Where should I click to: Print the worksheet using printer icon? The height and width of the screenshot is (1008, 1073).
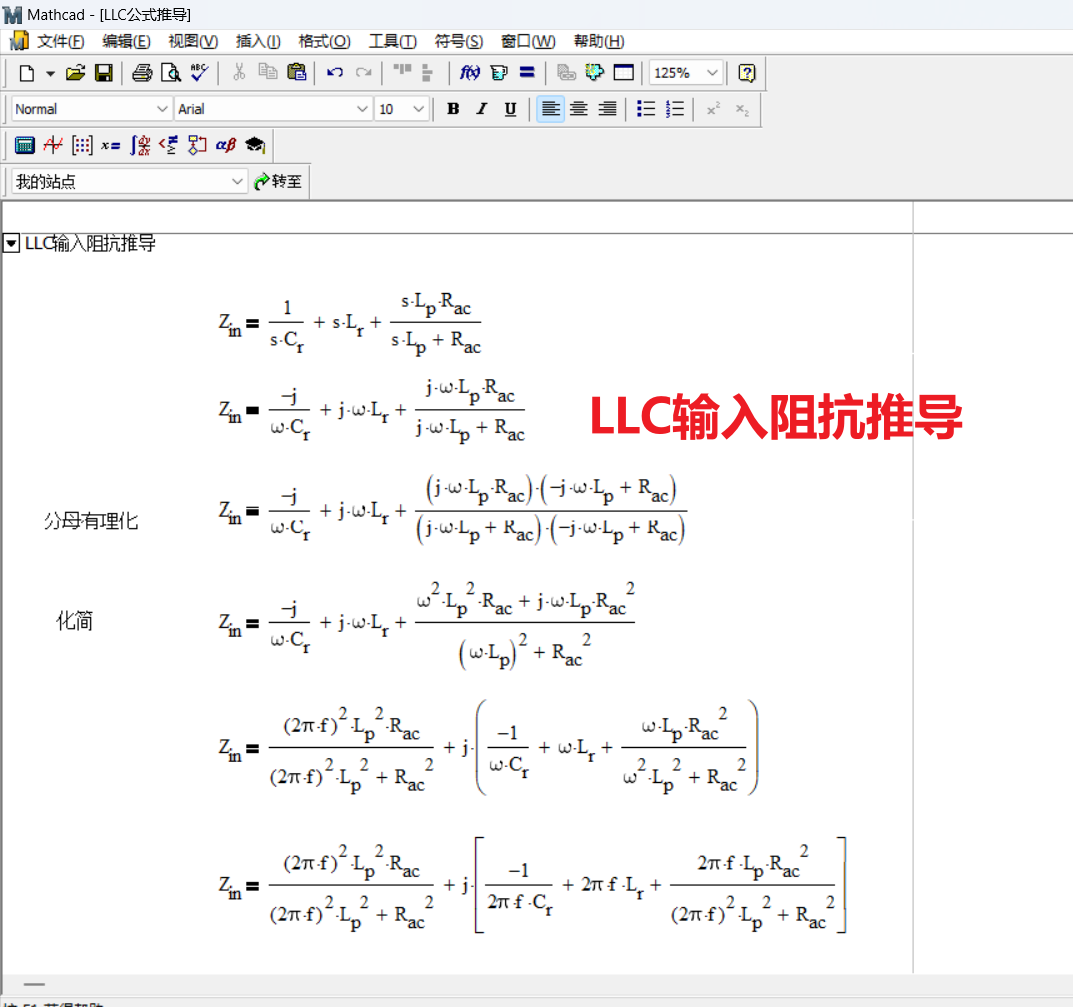point(142,73)
